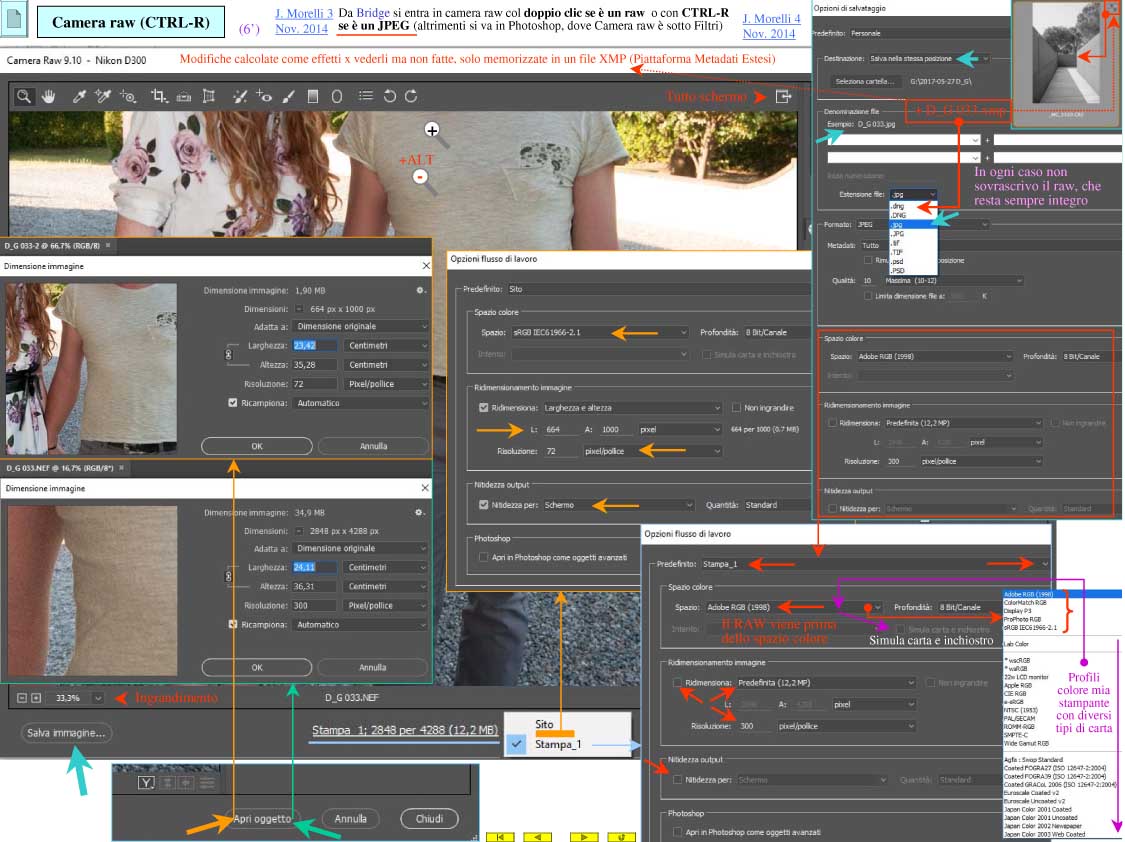Open the Stampa_1; 2848 per 4288 workflow link
Screen dimensions: 1125x842
pyautogui.click(x=405, y=730)
